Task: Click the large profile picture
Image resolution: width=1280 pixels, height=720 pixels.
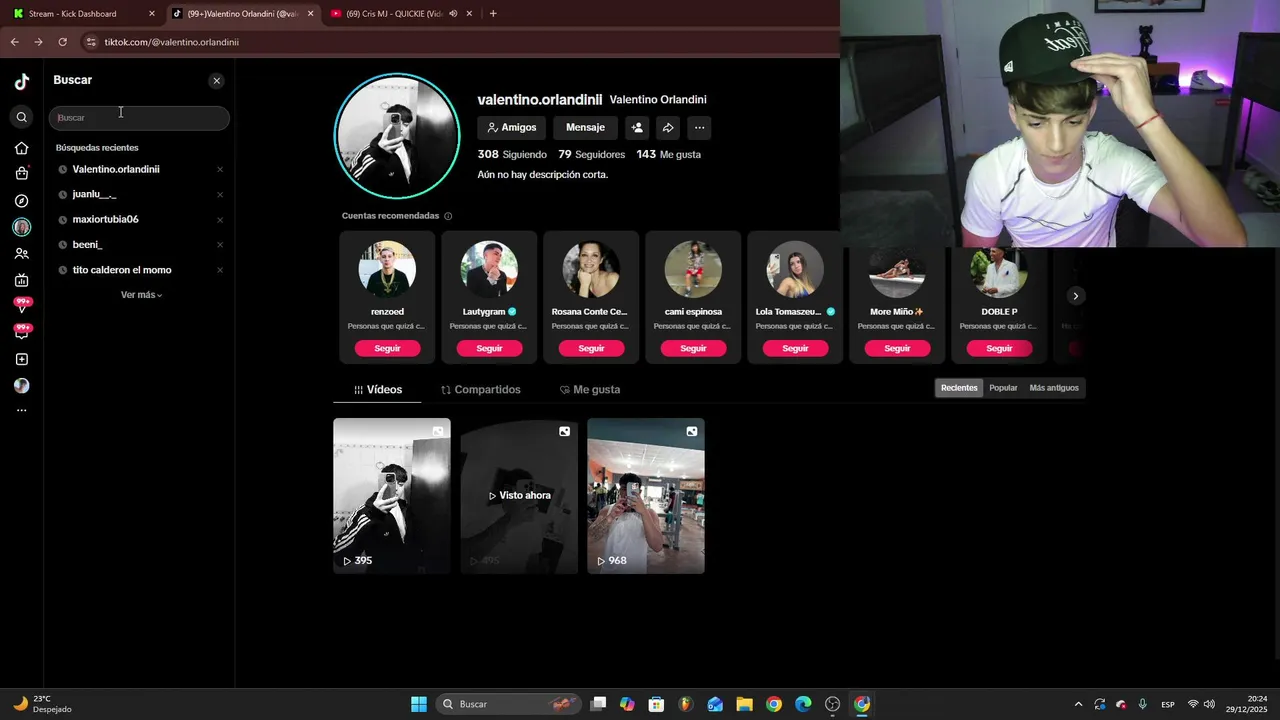Action: pos(397,136)
